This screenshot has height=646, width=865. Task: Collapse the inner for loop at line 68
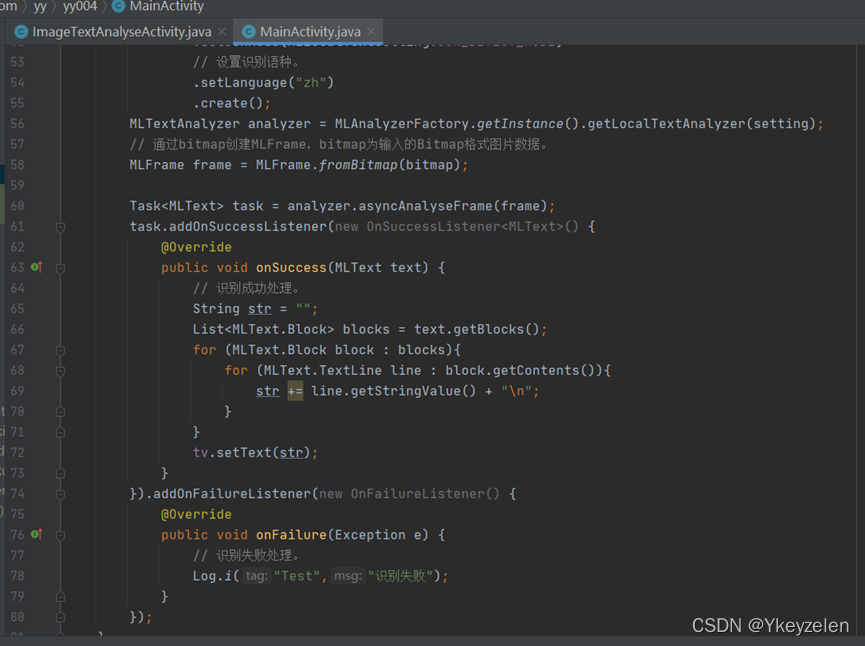[x=61, y=371]
